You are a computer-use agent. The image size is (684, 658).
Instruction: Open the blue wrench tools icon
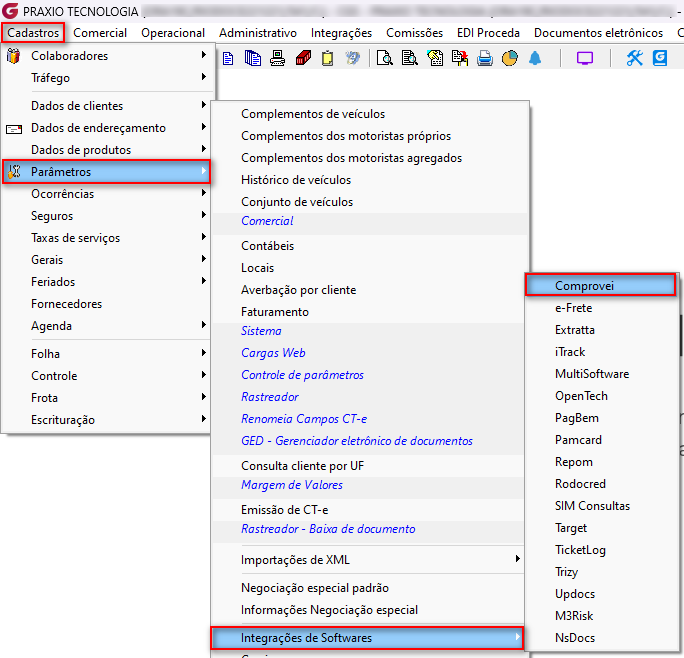point(635,58)
